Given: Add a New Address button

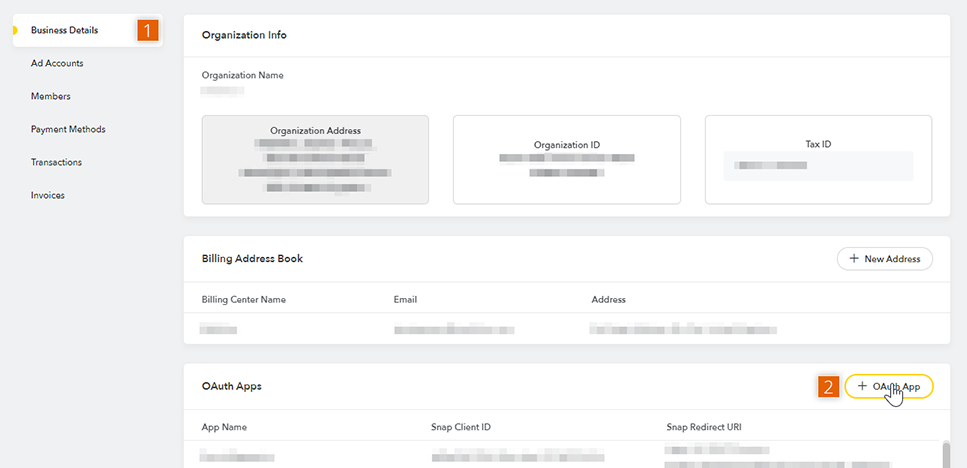Looking at the screenshot, I should (884, 259).
